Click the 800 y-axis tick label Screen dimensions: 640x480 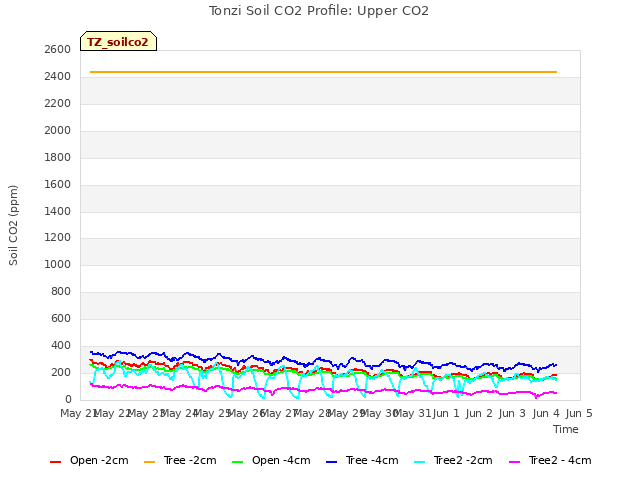(x=61, y=291)
